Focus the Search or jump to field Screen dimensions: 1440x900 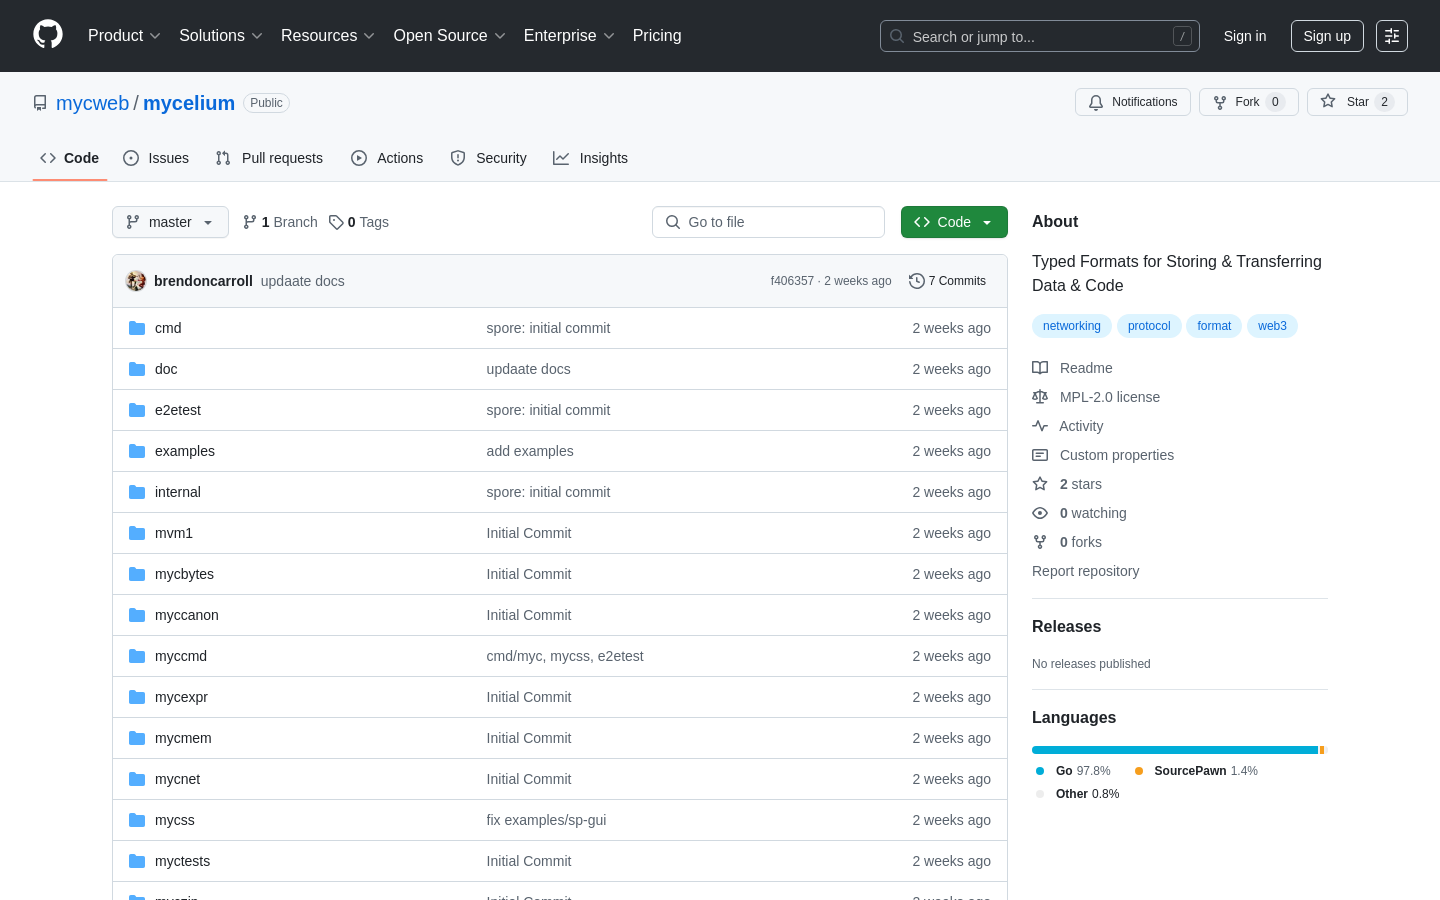[1040, 36]
